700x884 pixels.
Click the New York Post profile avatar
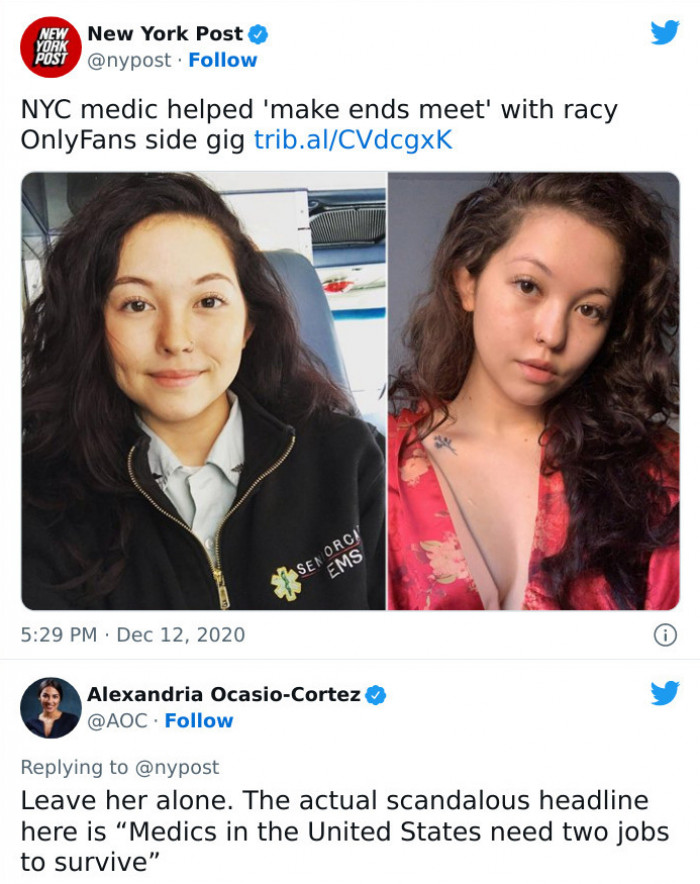51,46
